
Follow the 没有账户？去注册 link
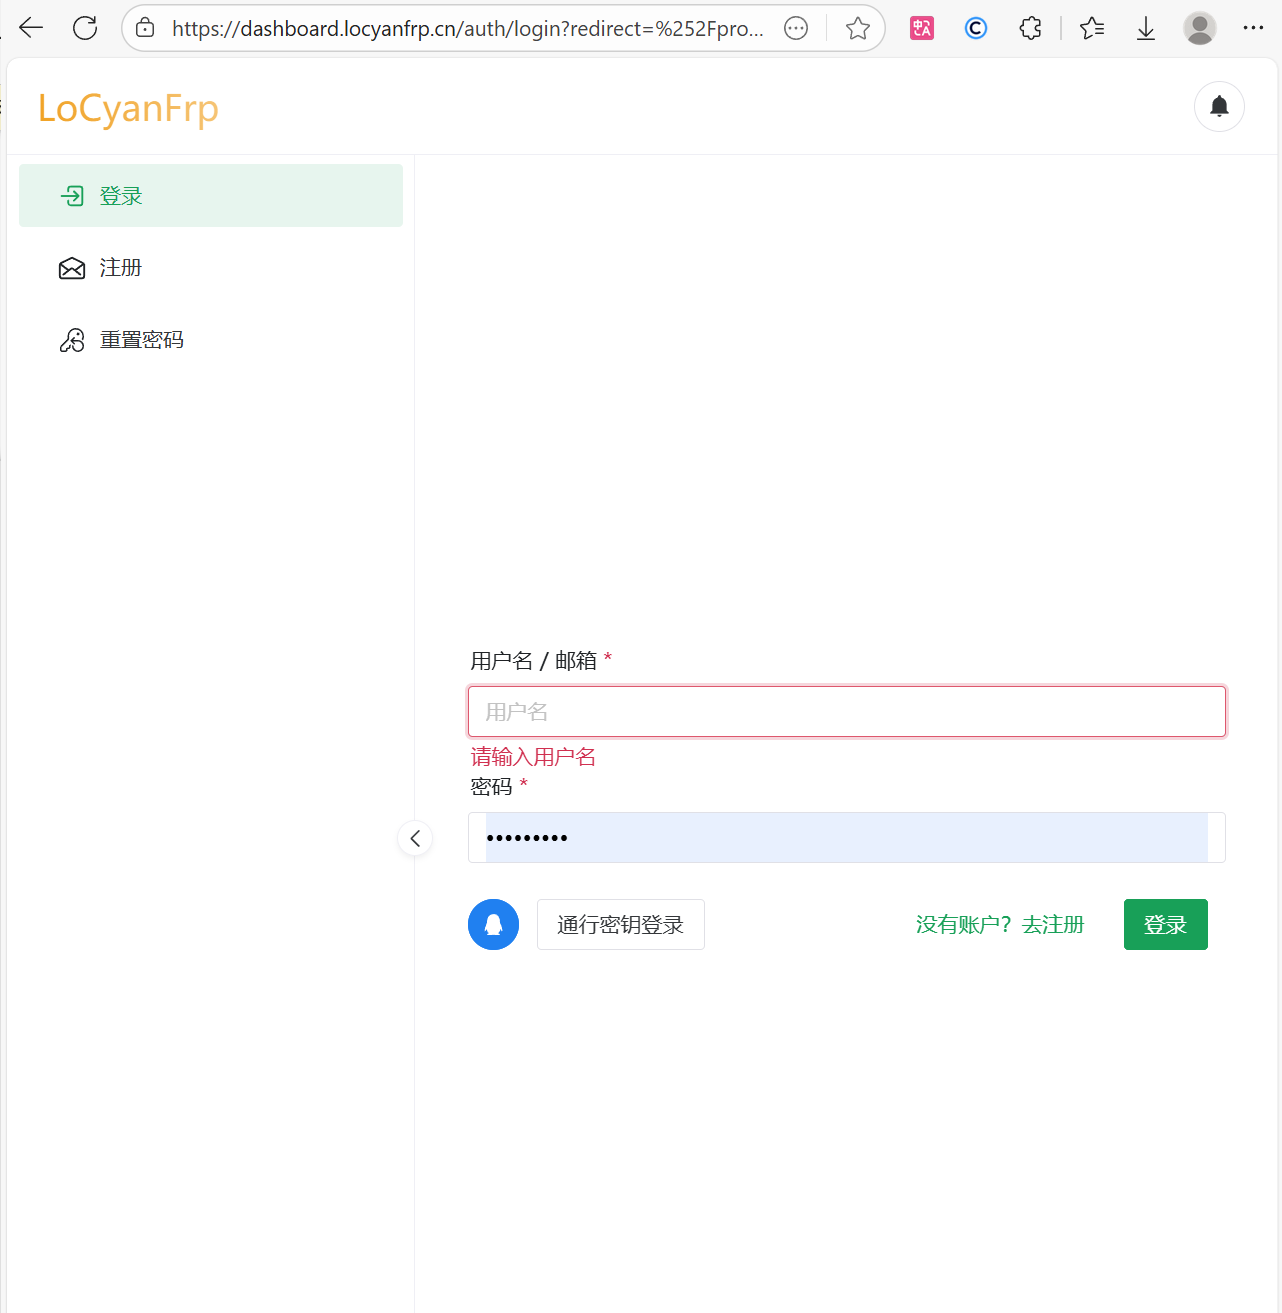1000,925
